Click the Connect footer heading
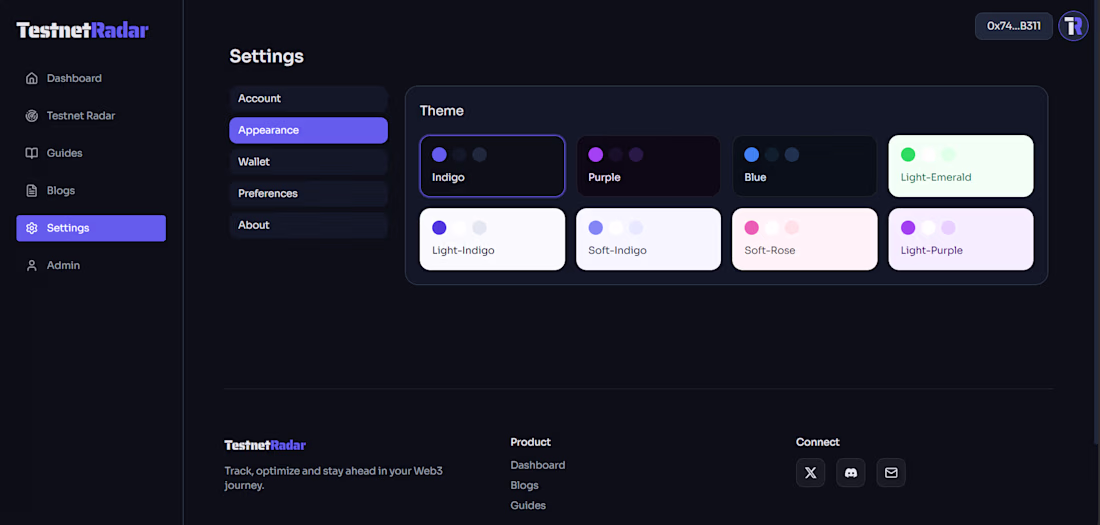The image size is (1100, 525). [x=817, y=442]
